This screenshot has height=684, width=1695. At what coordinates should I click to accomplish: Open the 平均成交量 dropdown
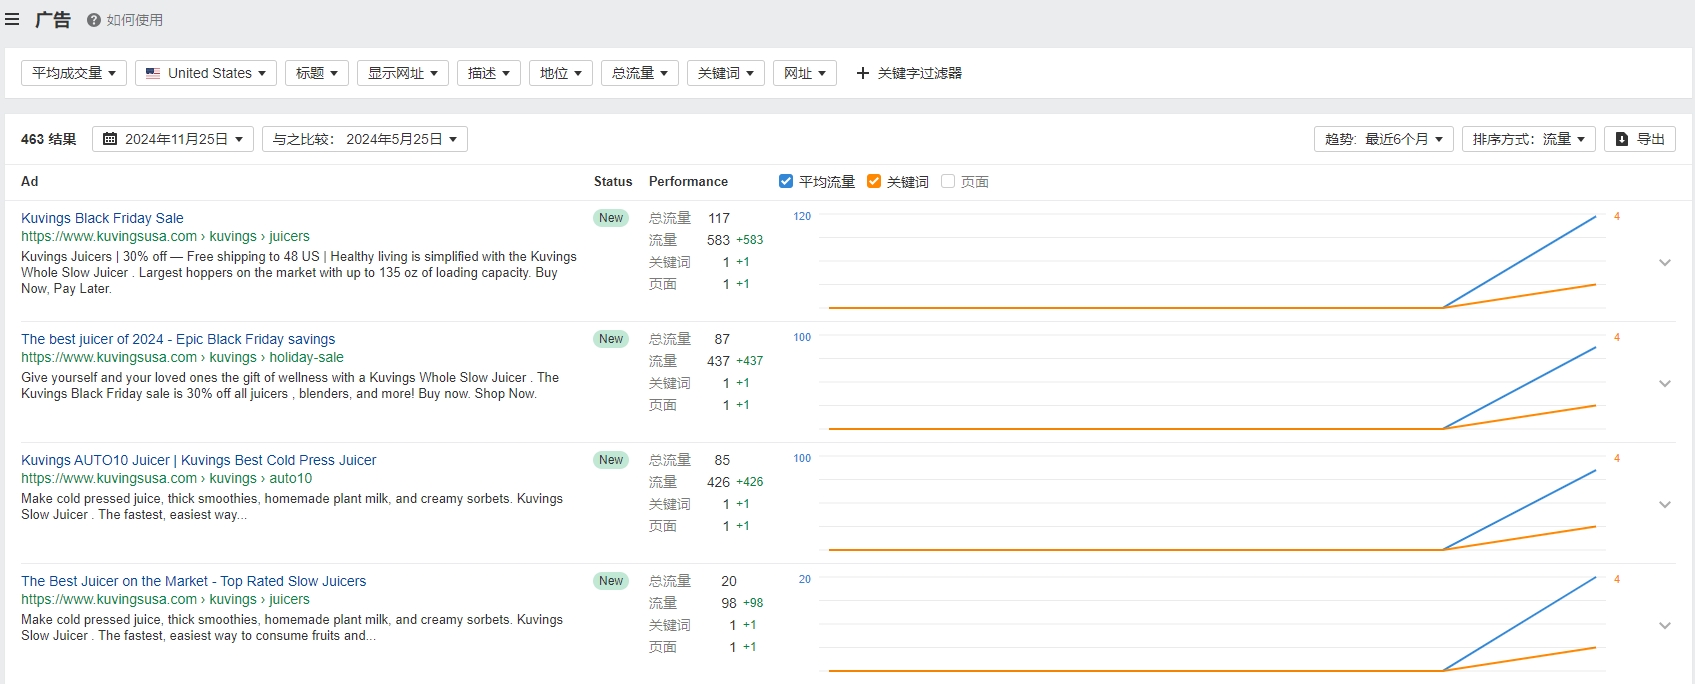coord(74,73)
